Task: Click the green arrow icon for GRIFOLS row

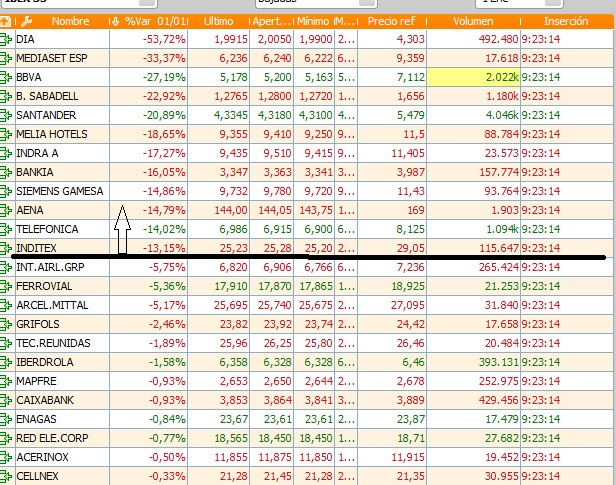Action: 6,324
